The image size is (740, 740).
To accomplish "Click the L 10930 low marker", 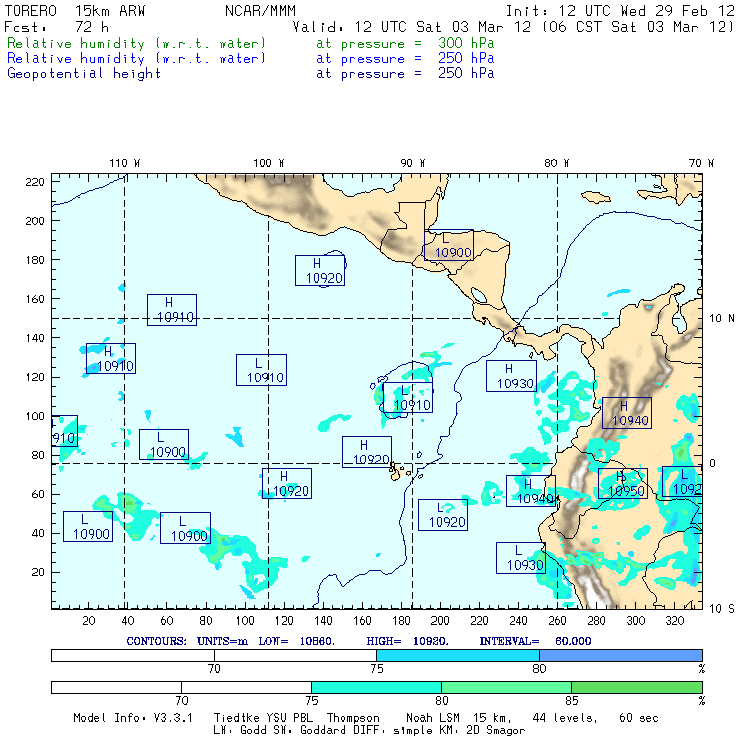I will point(520,558).
